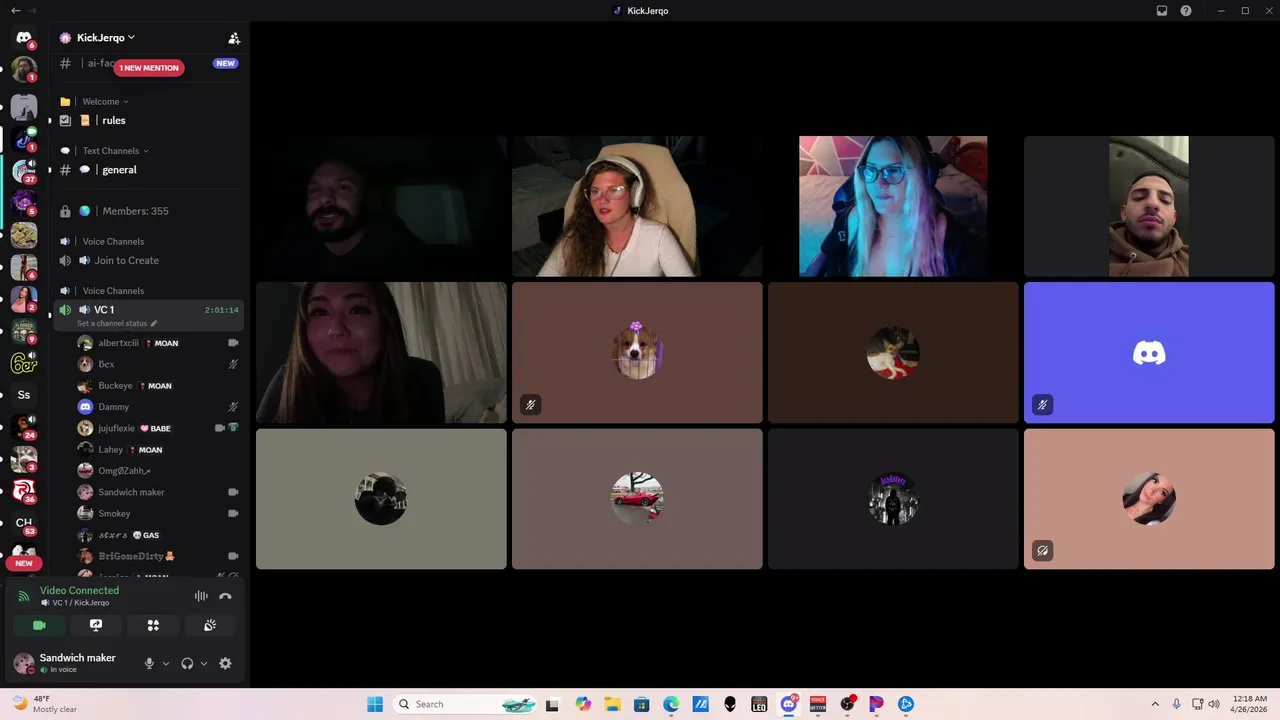1280x720 pixels.
Task: Open the KickJerqo server menu dropdown
Action: click(x=106, y=38)
